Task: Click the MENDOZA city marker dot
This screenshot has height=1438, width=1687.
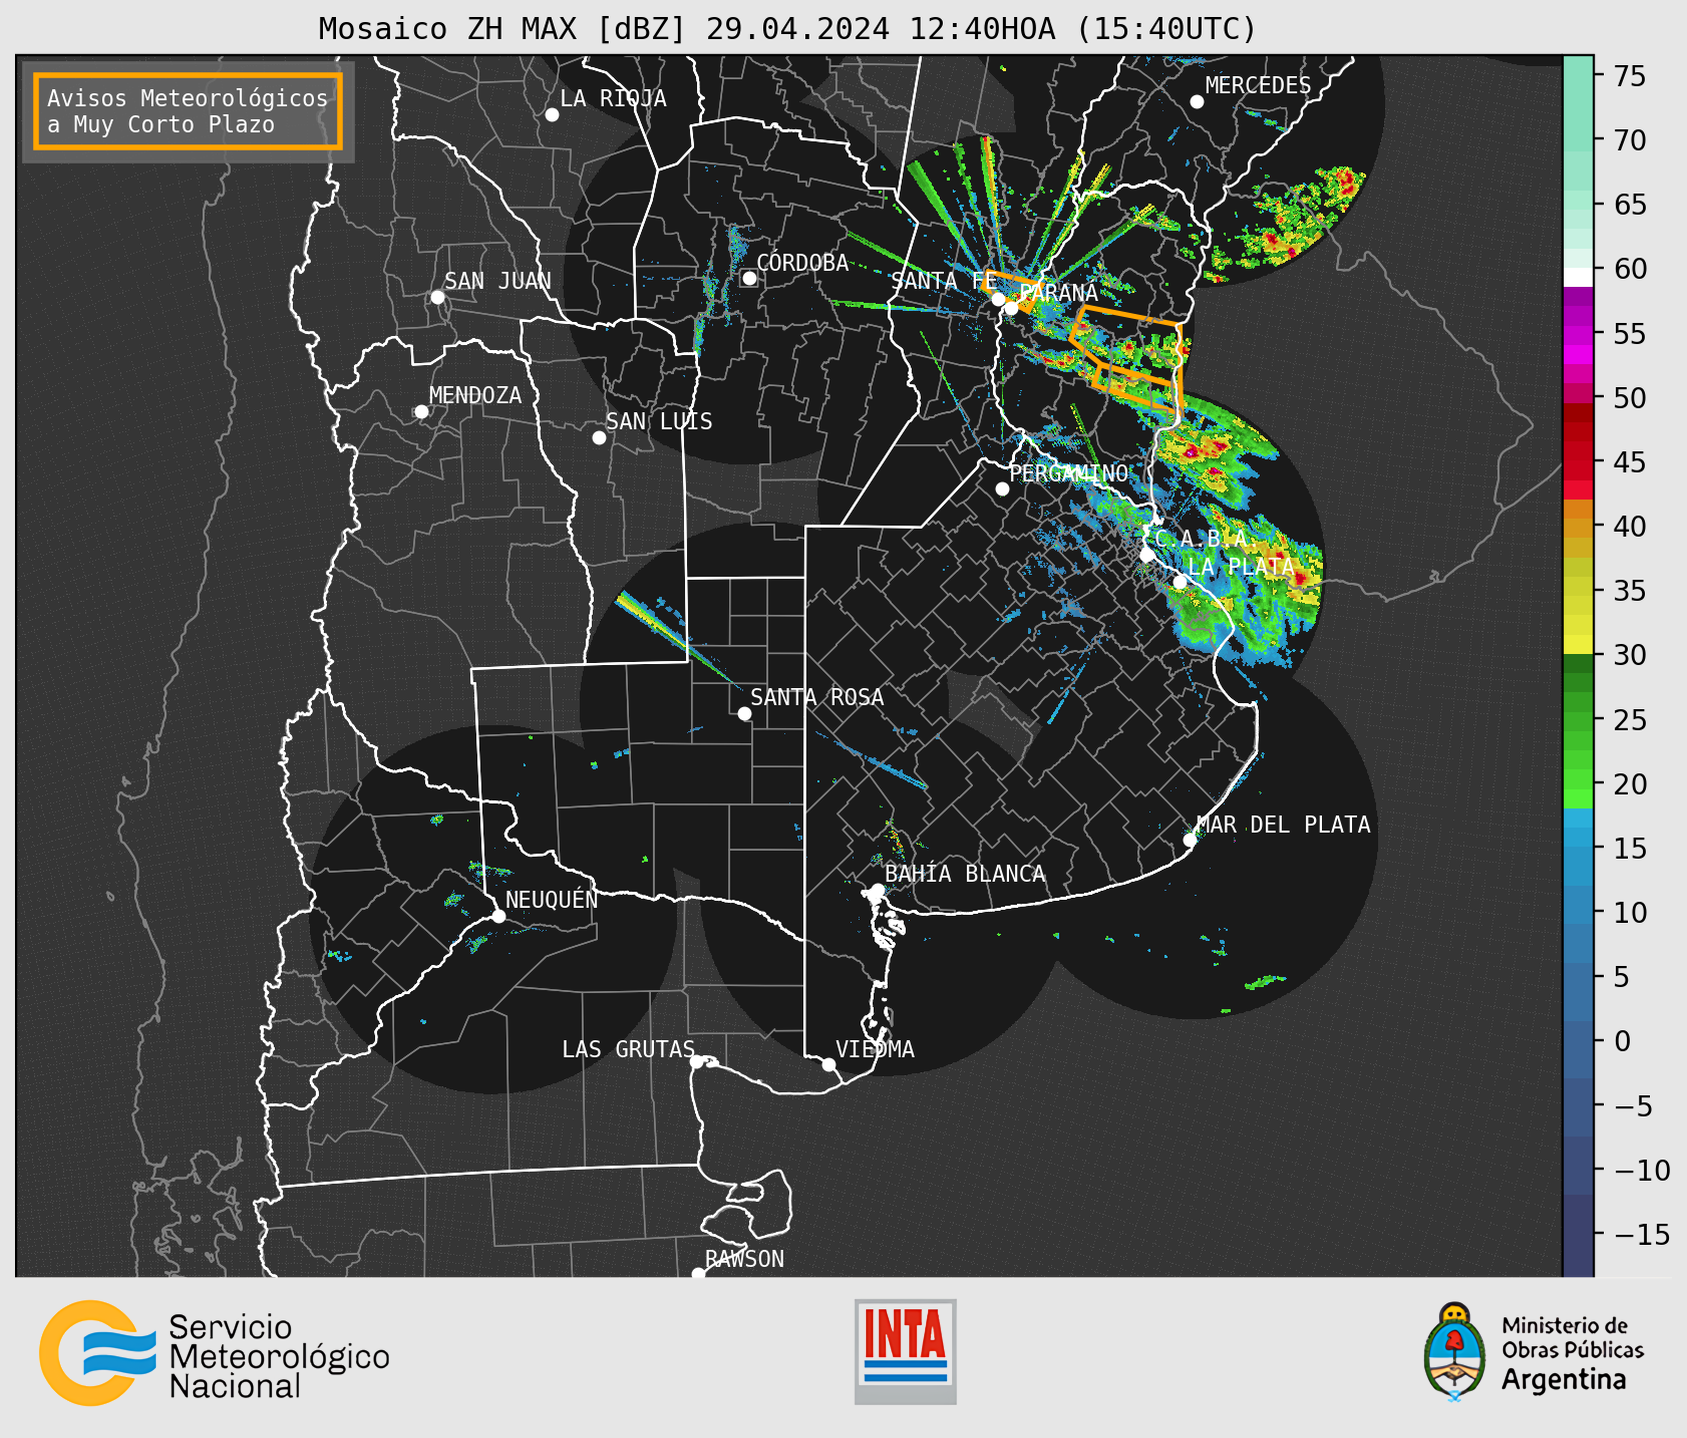Action: (x=421, y=412)
